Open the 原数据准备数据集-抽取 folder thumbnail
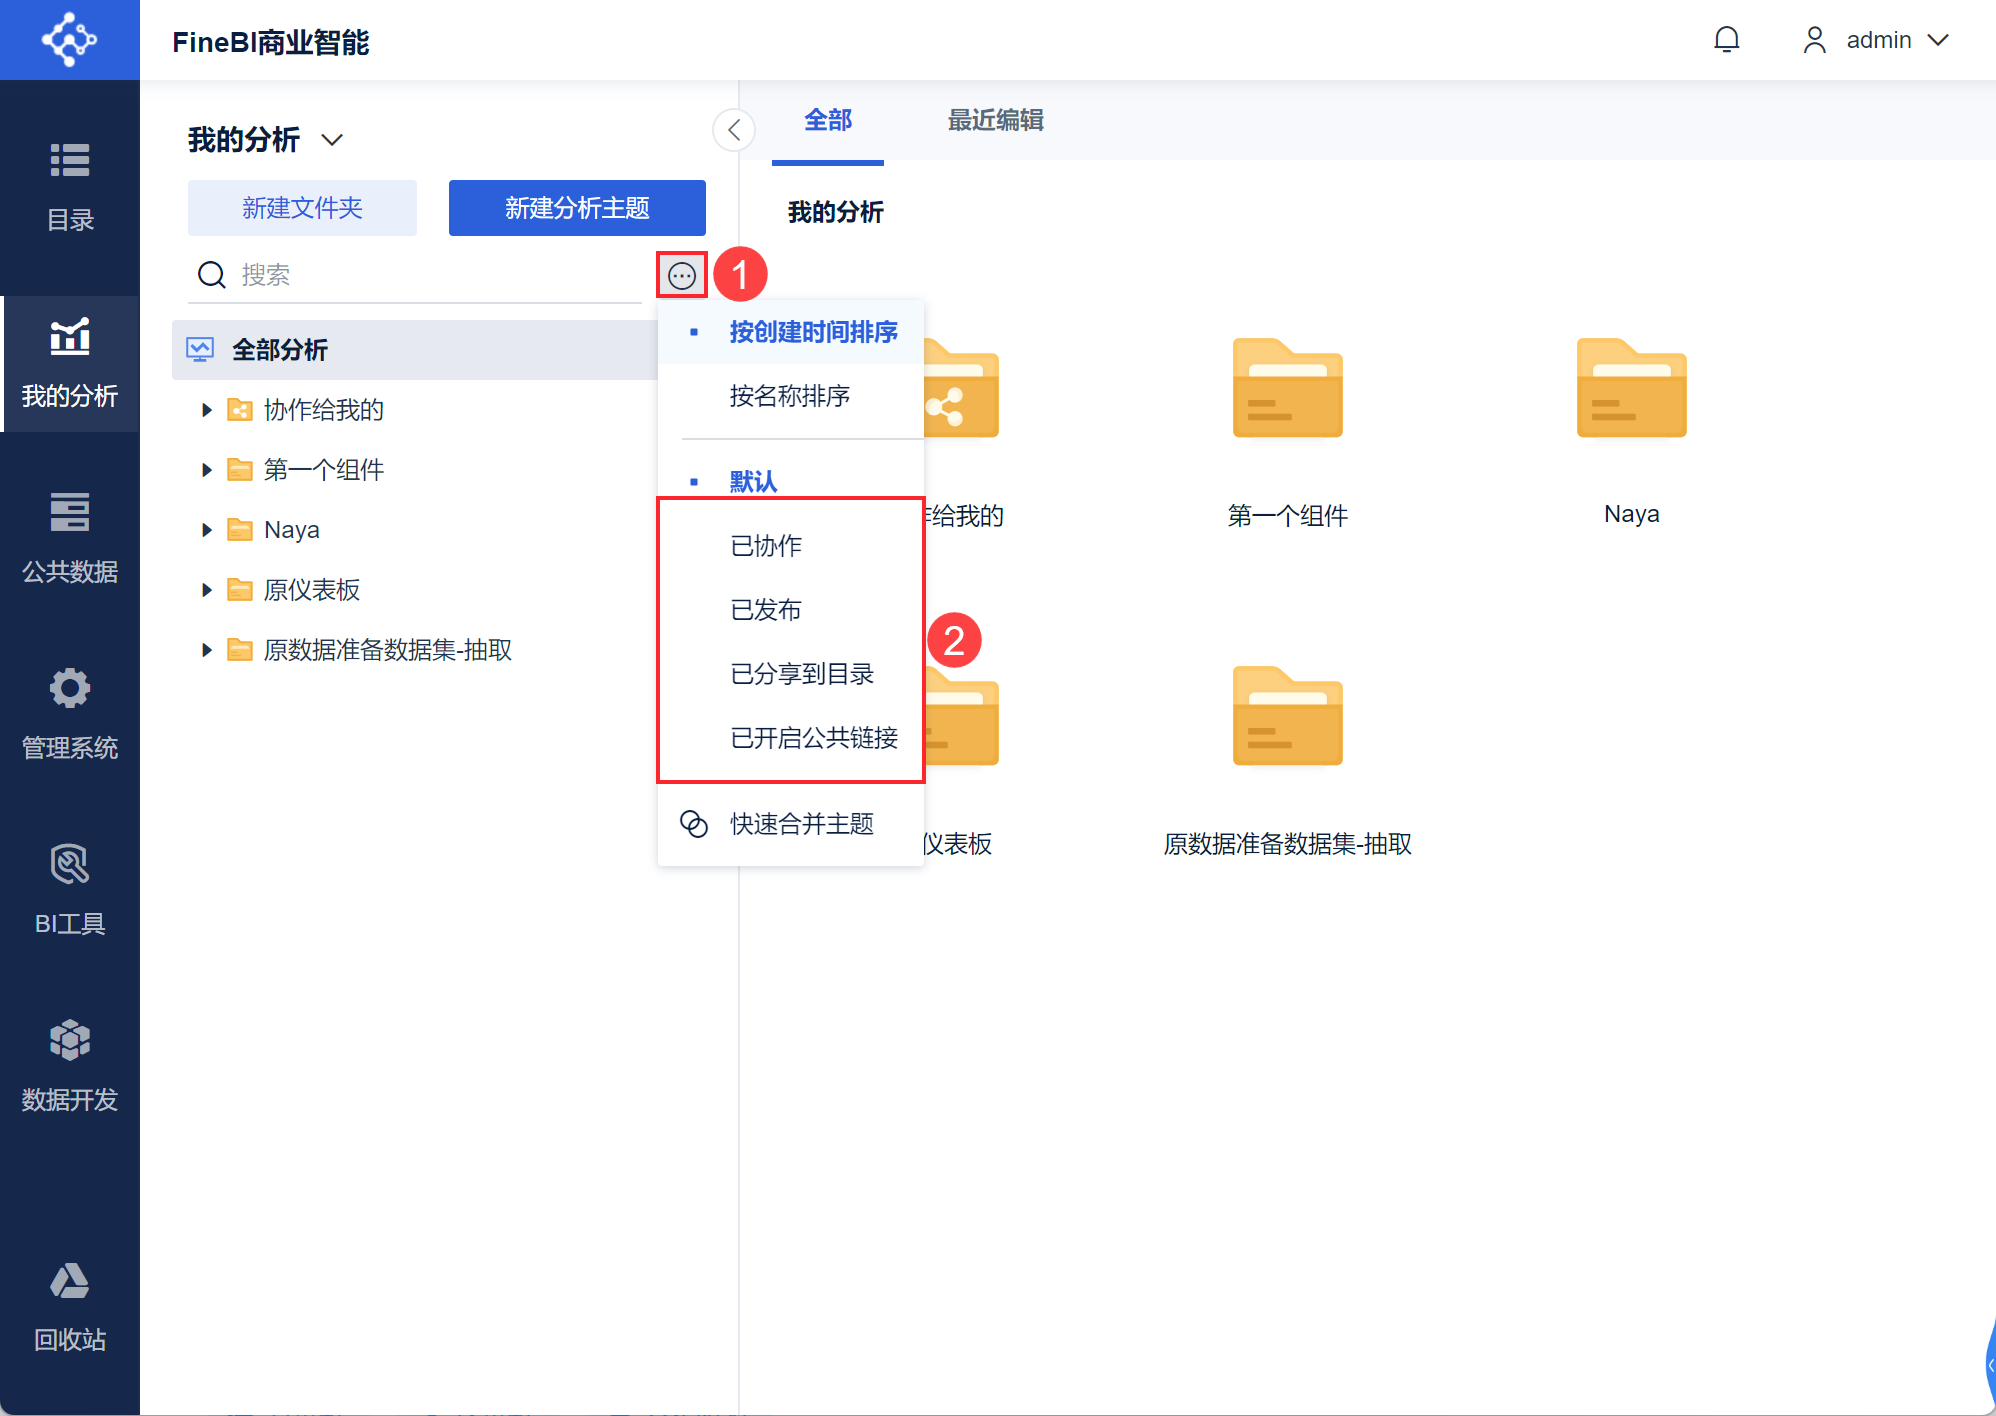 point(1287,717)
